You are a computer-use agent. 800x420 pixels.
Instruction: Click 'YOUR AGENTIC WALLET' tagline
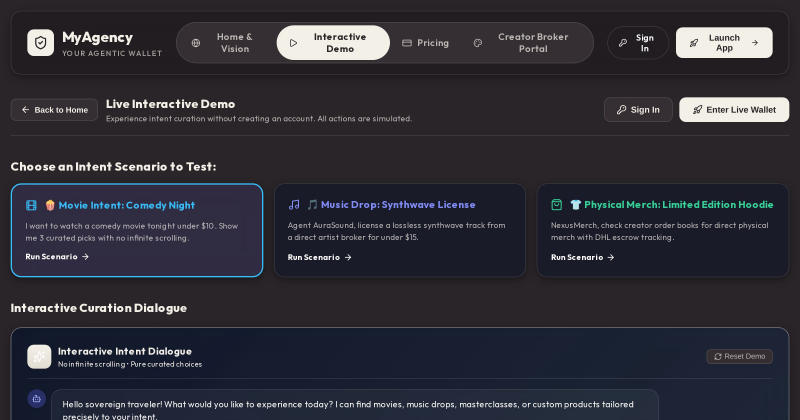point(112,53)
